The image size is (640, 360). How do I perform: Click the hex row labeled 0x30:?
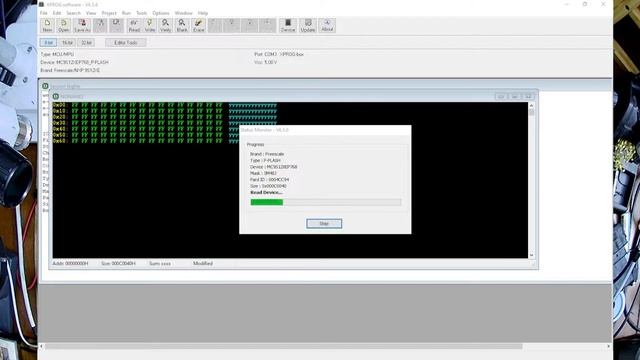click(165, 123)
